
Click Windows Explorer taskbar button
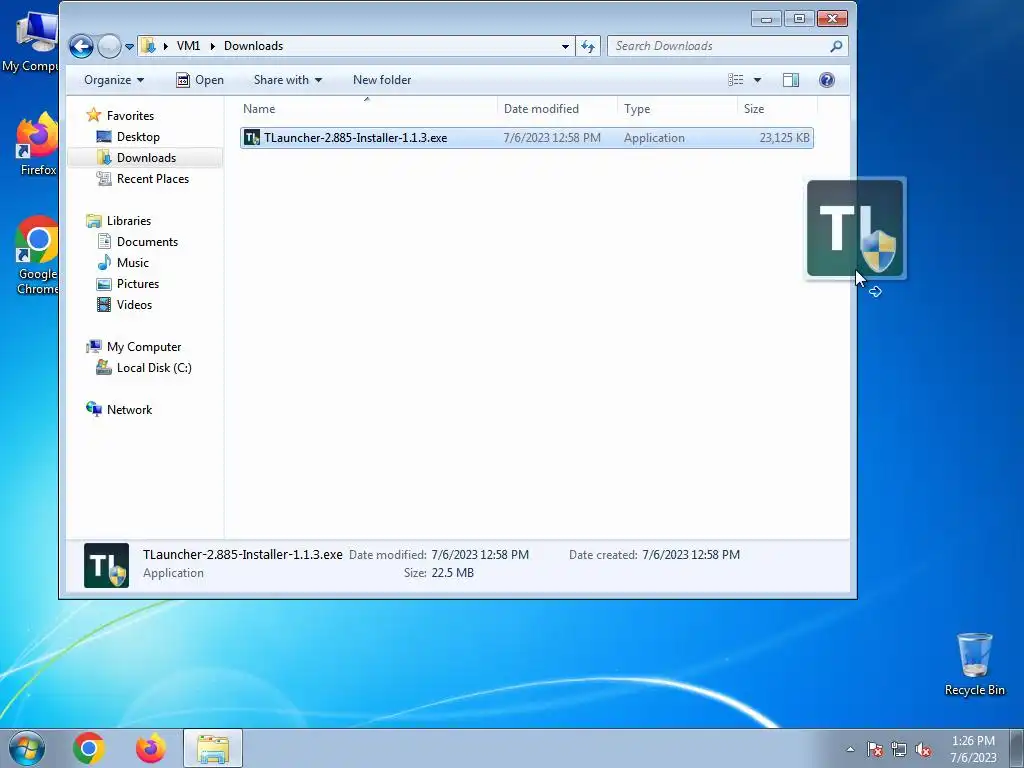pos(213,748)
